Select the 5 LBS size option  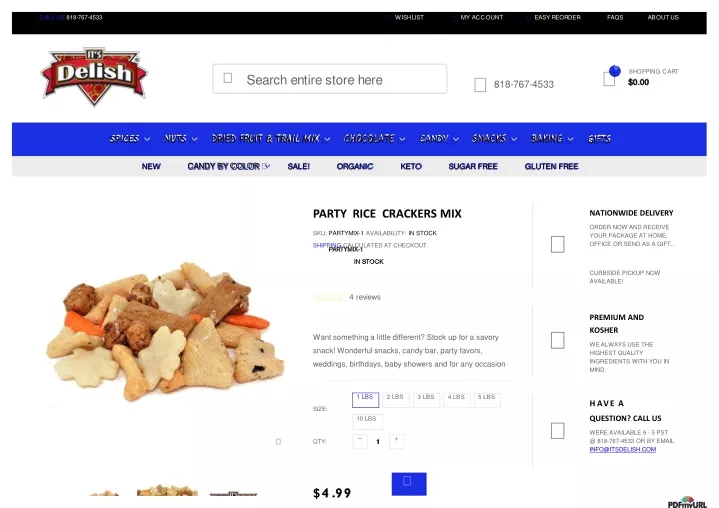(487, 400)
